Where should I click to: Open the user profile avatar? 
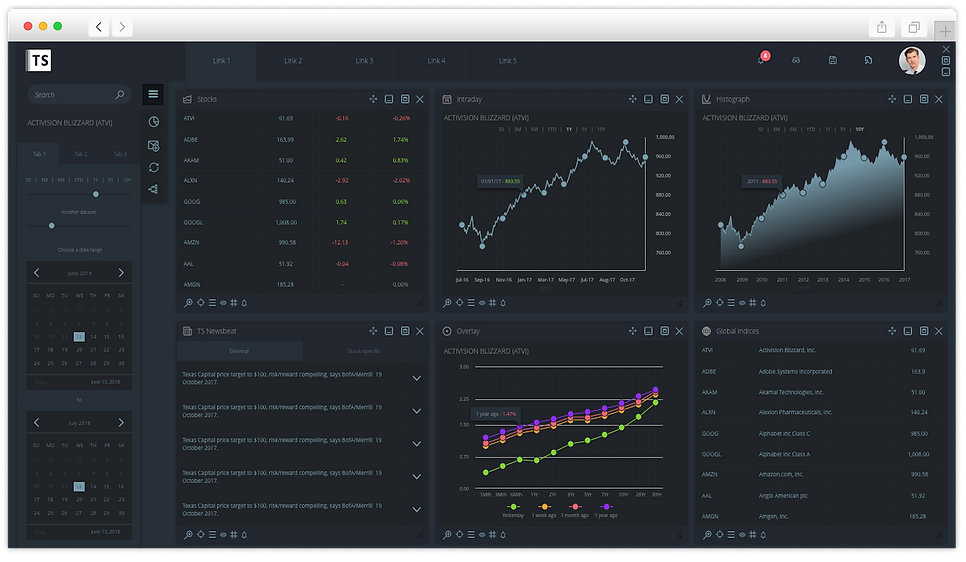point(912,60)
